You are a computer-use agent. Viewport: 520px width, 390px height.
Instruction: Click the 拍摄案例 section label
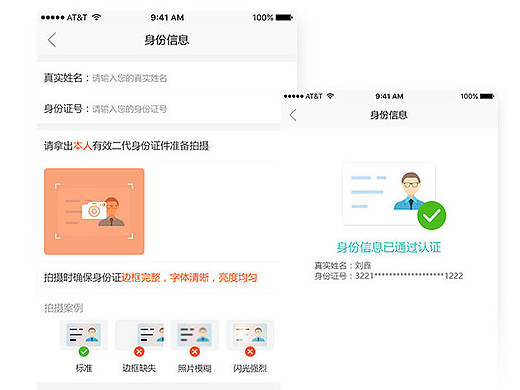tap(64, 308)
